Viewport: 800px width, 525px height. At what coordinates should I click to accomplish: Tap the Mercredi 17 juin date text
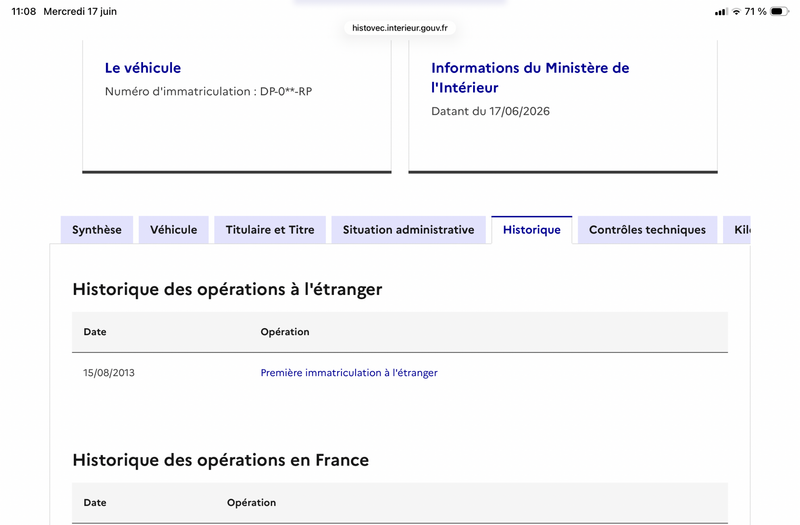point(80,11)
